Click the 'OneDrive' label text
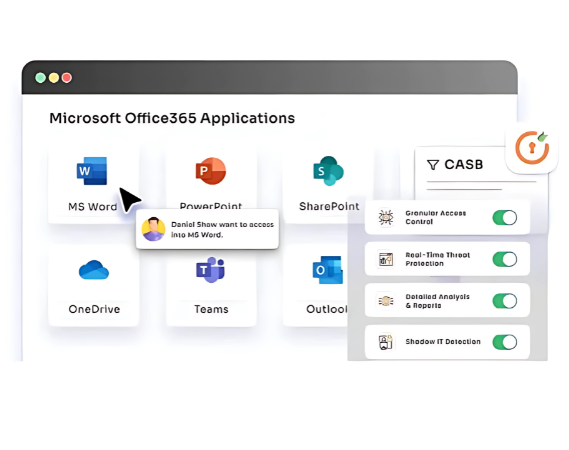Viewport: 569px width, 450px height. point(94,309)
